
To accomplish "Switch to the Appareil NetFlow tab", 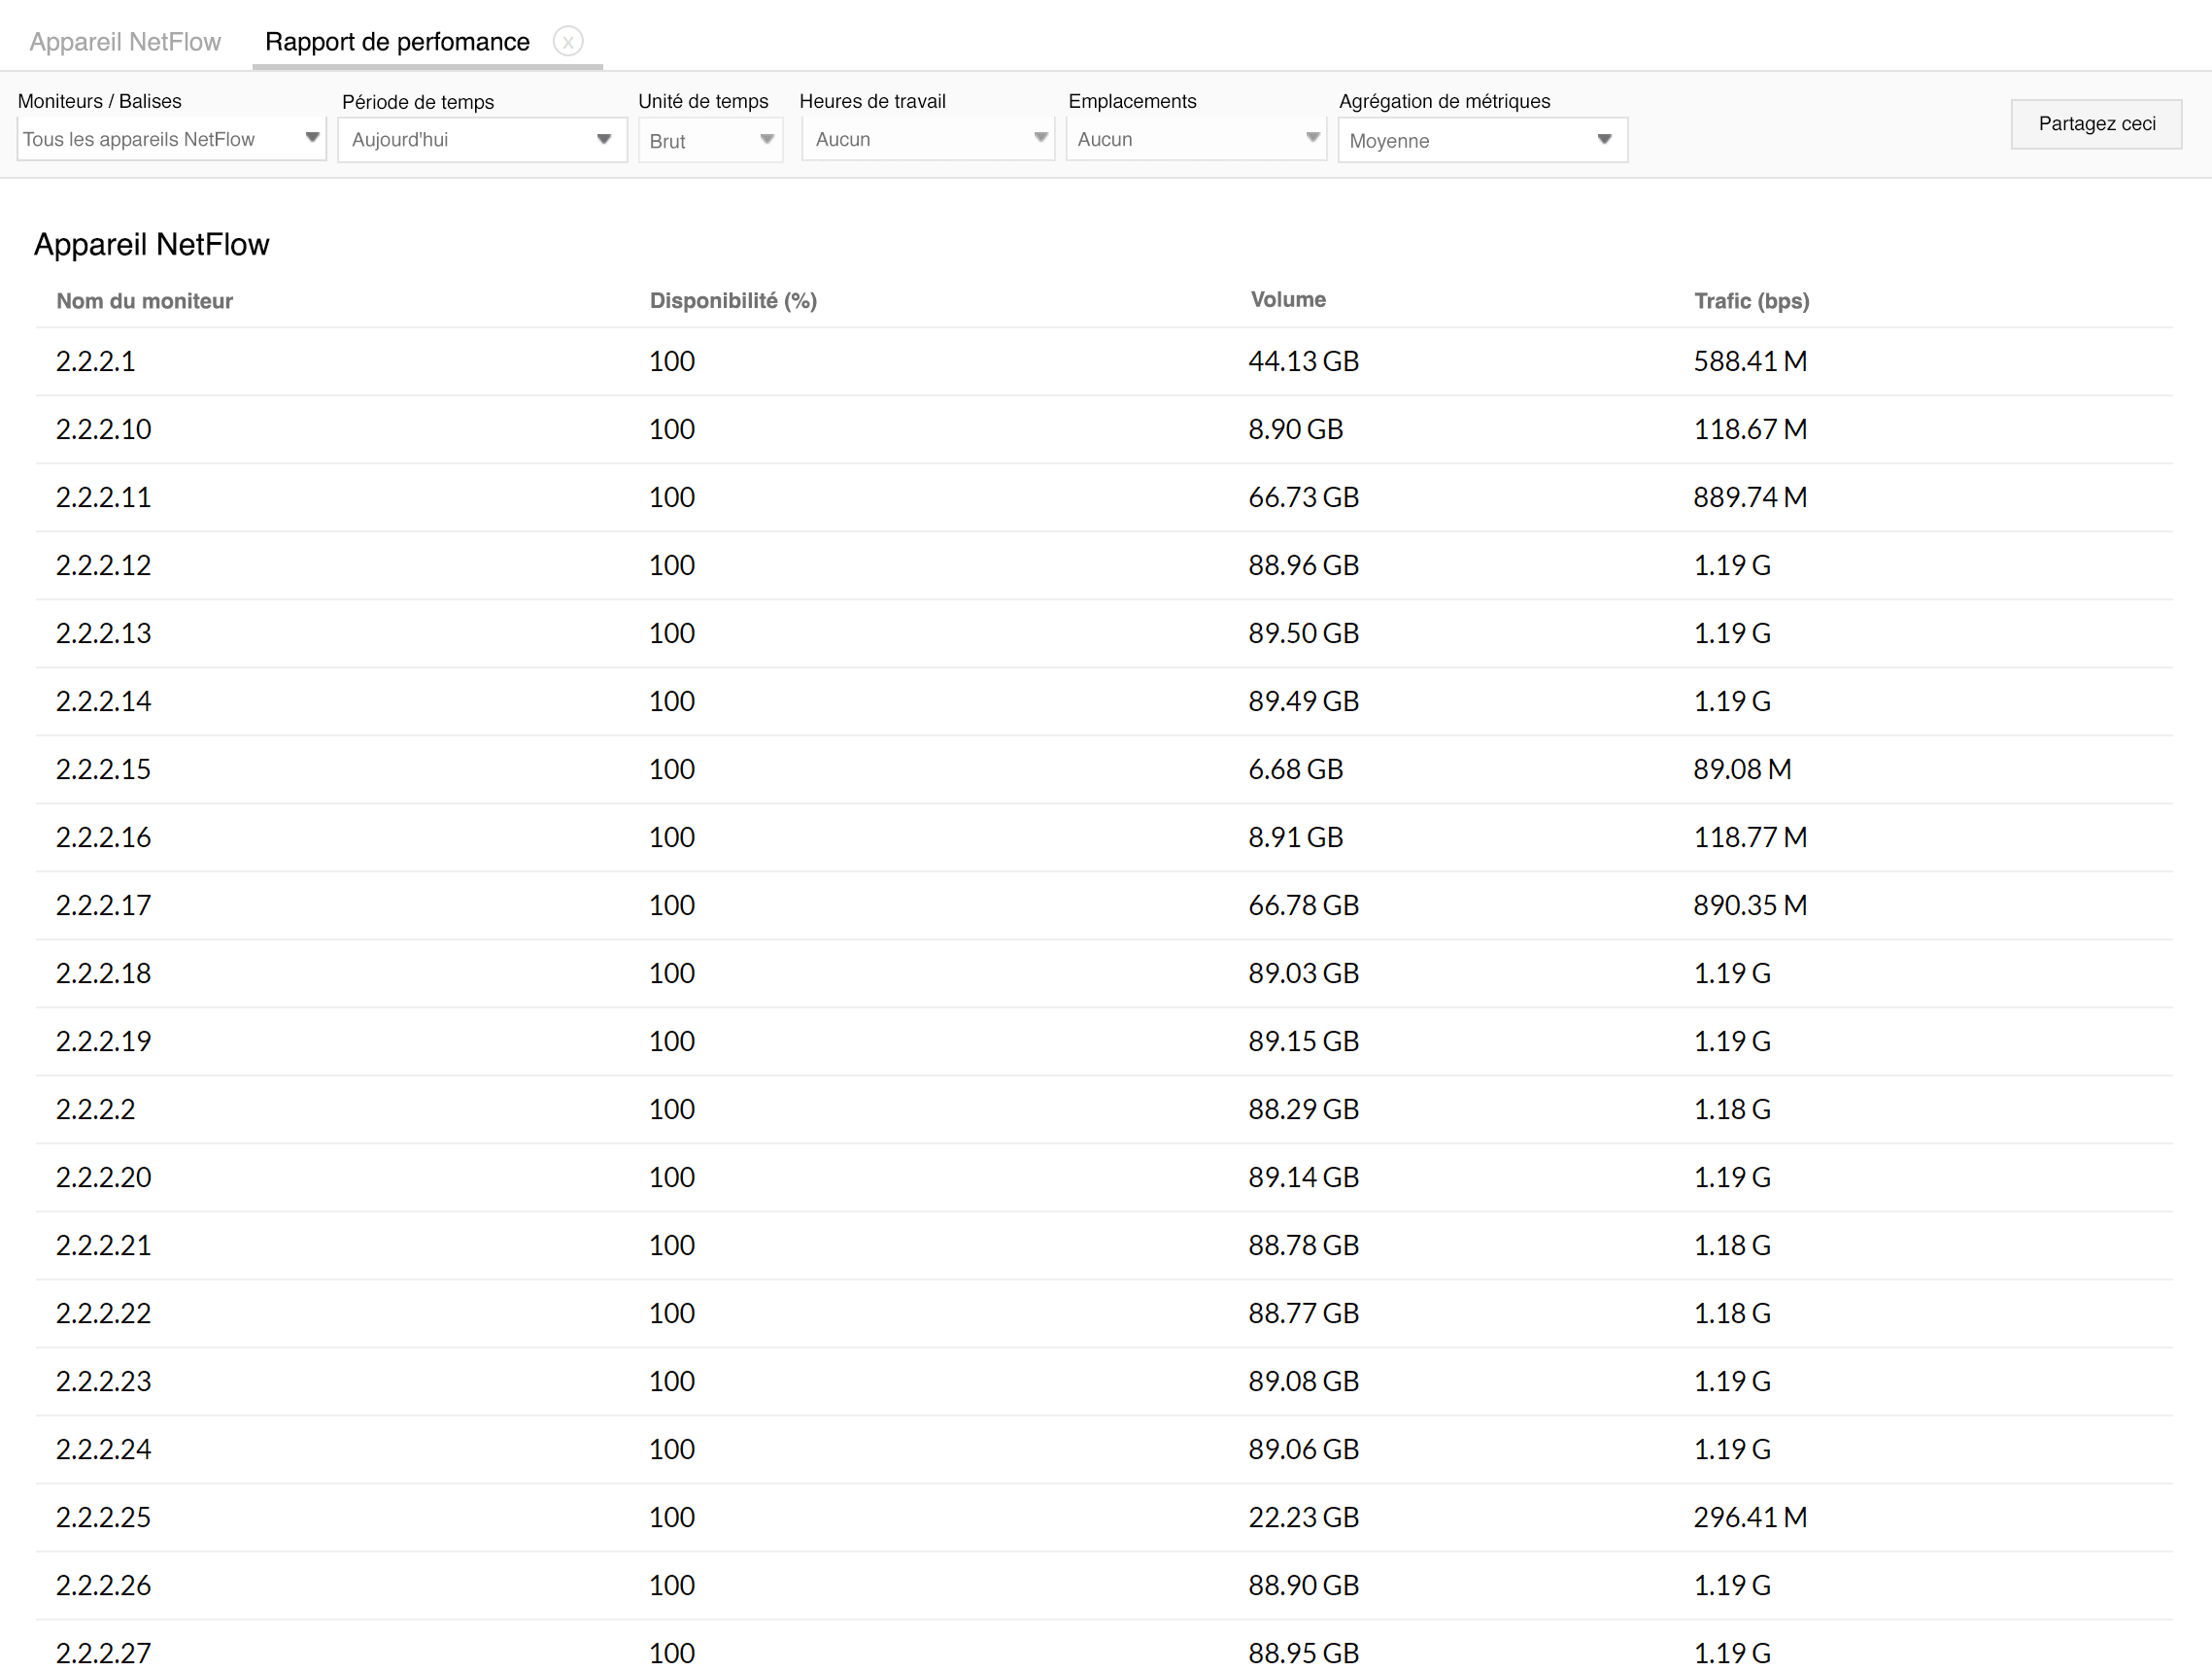I will coord(125,42).
